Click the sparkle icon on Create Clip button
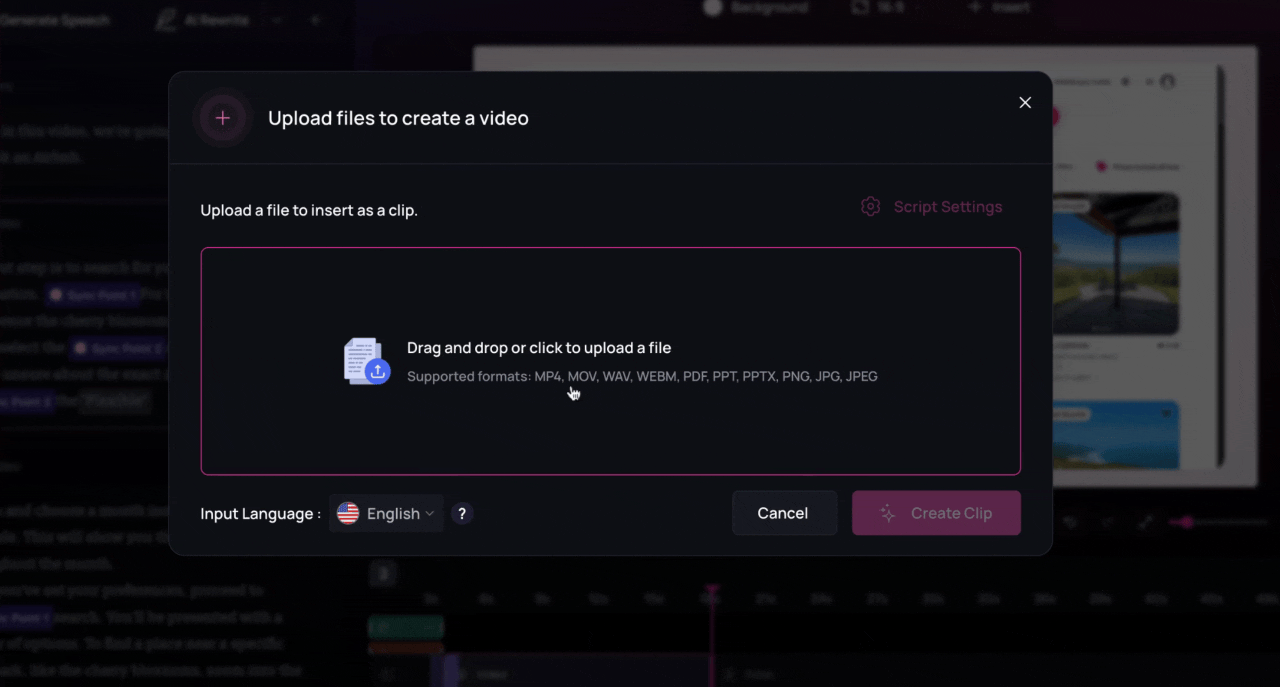The height and width of the screenshot is (687, 1280). click(x=887, y=513)
